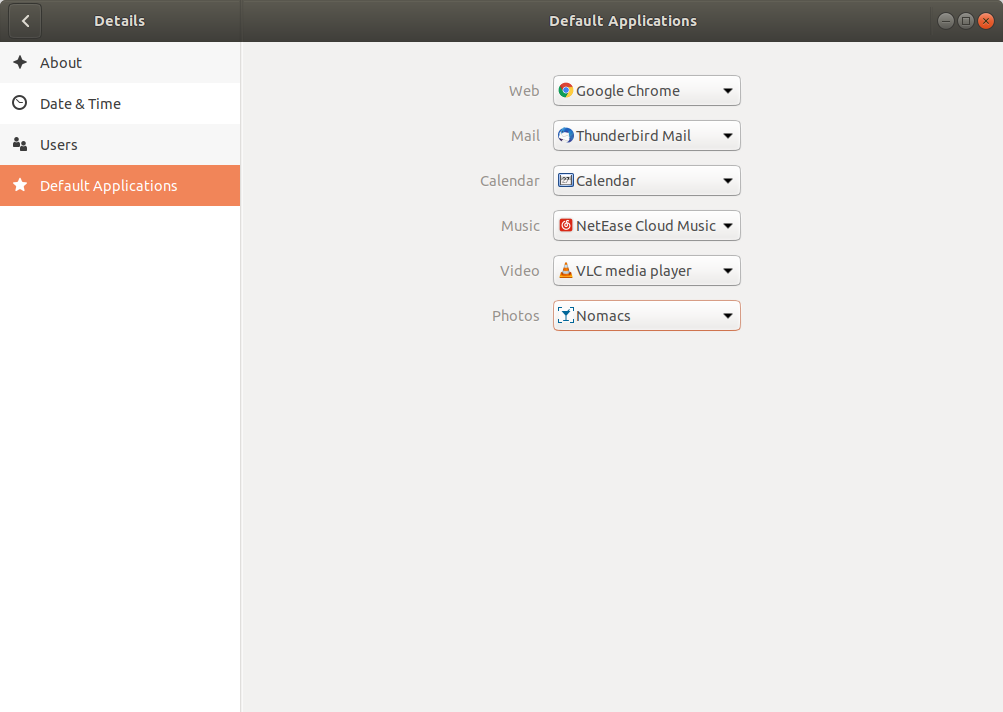Open the Web default browser dropdown arrow
Screen dimensions: 1003x712
(727, 91)
